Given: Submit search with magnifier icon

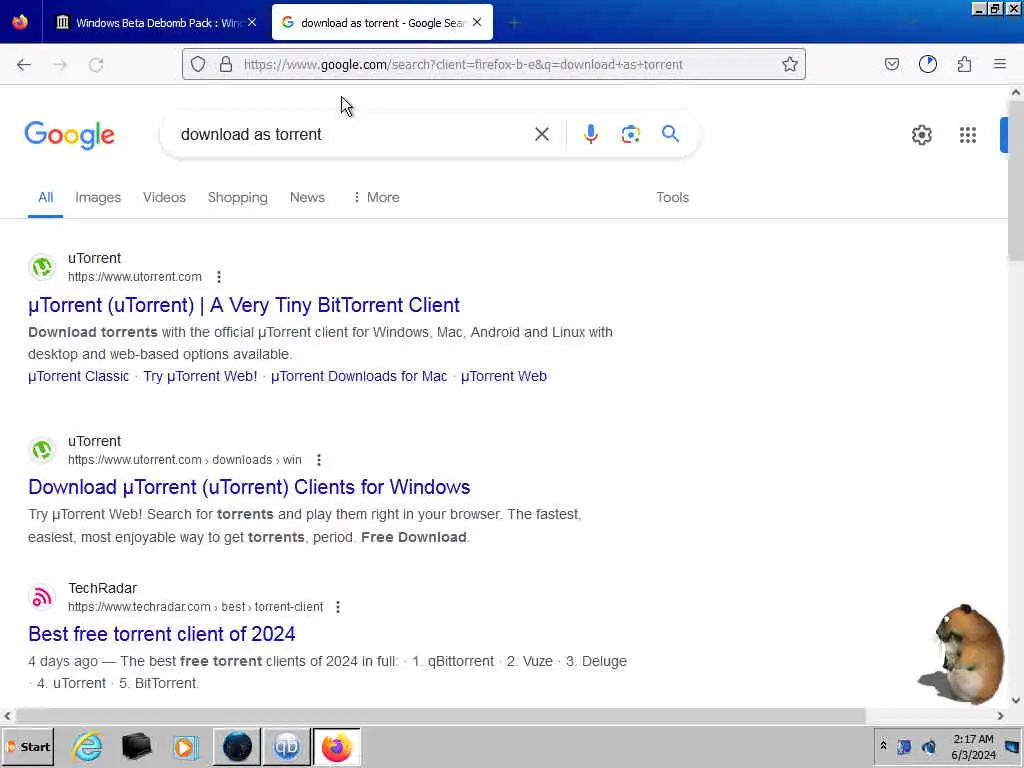Looking at the screenshot, I should point(671,134).
